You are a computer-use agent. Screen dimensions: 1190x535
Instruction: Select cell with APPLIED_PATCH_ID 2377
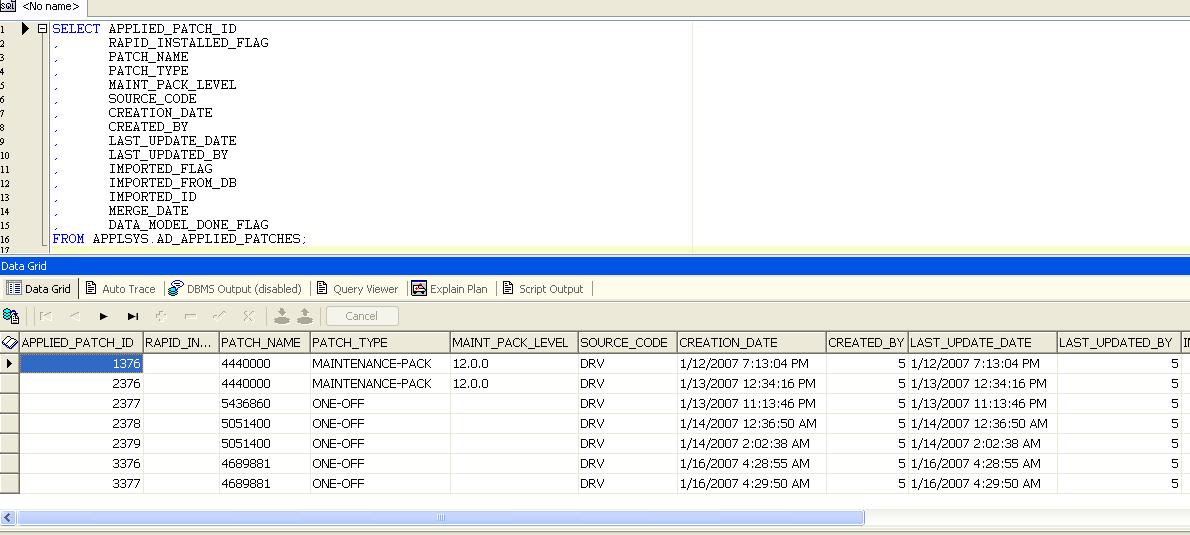[x=81, y=403]
